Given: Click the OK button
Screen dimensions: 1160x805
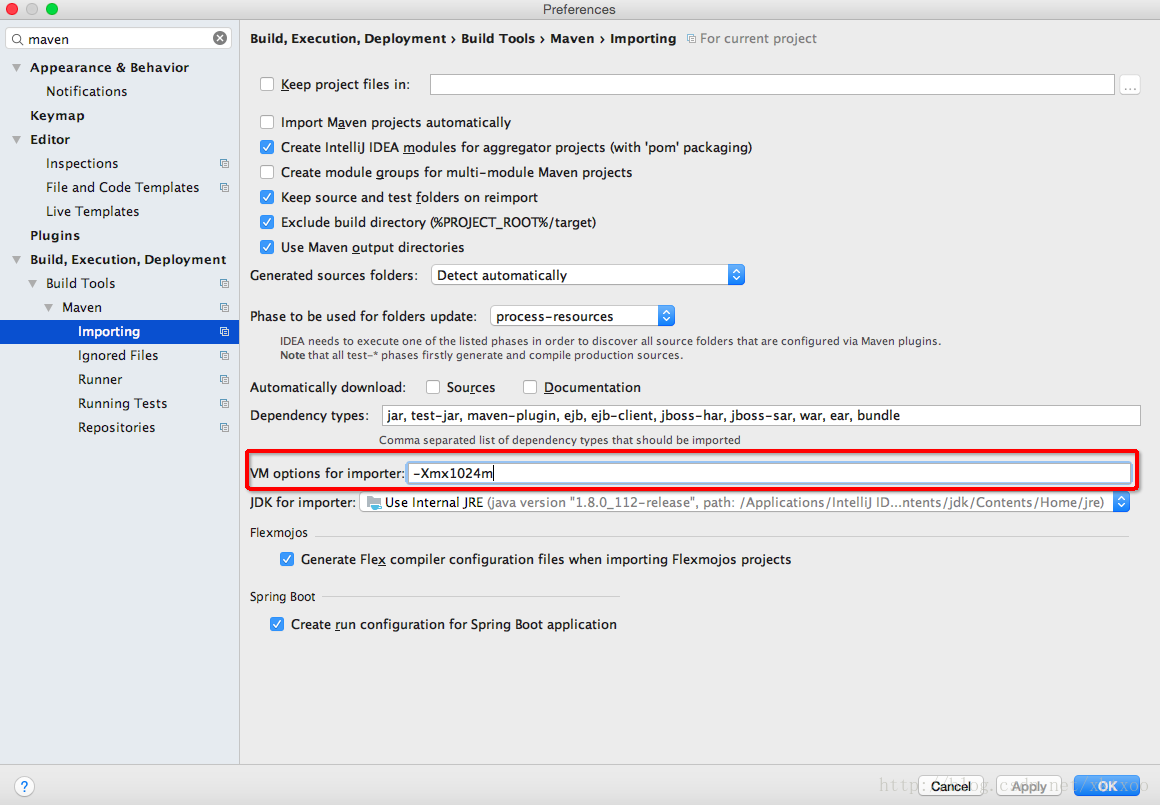Looking at the screenshot, I should [1106, 785].
